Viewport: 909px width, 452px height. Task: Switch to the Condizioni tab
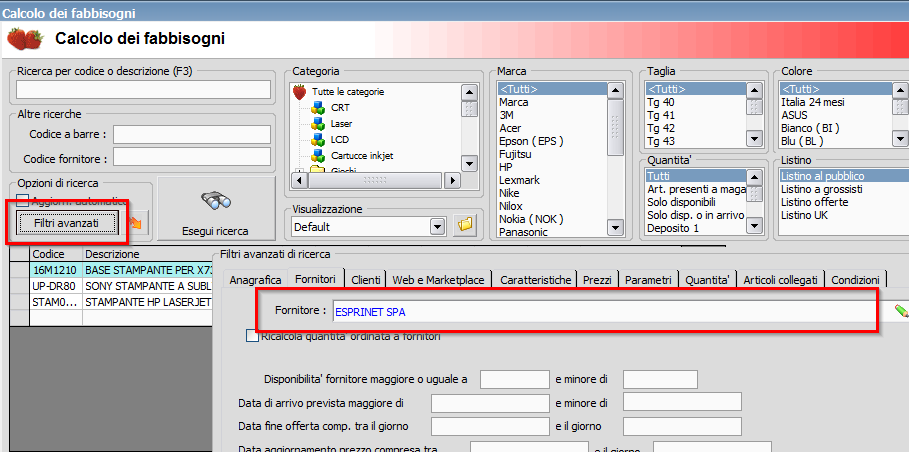coord(855,280)
